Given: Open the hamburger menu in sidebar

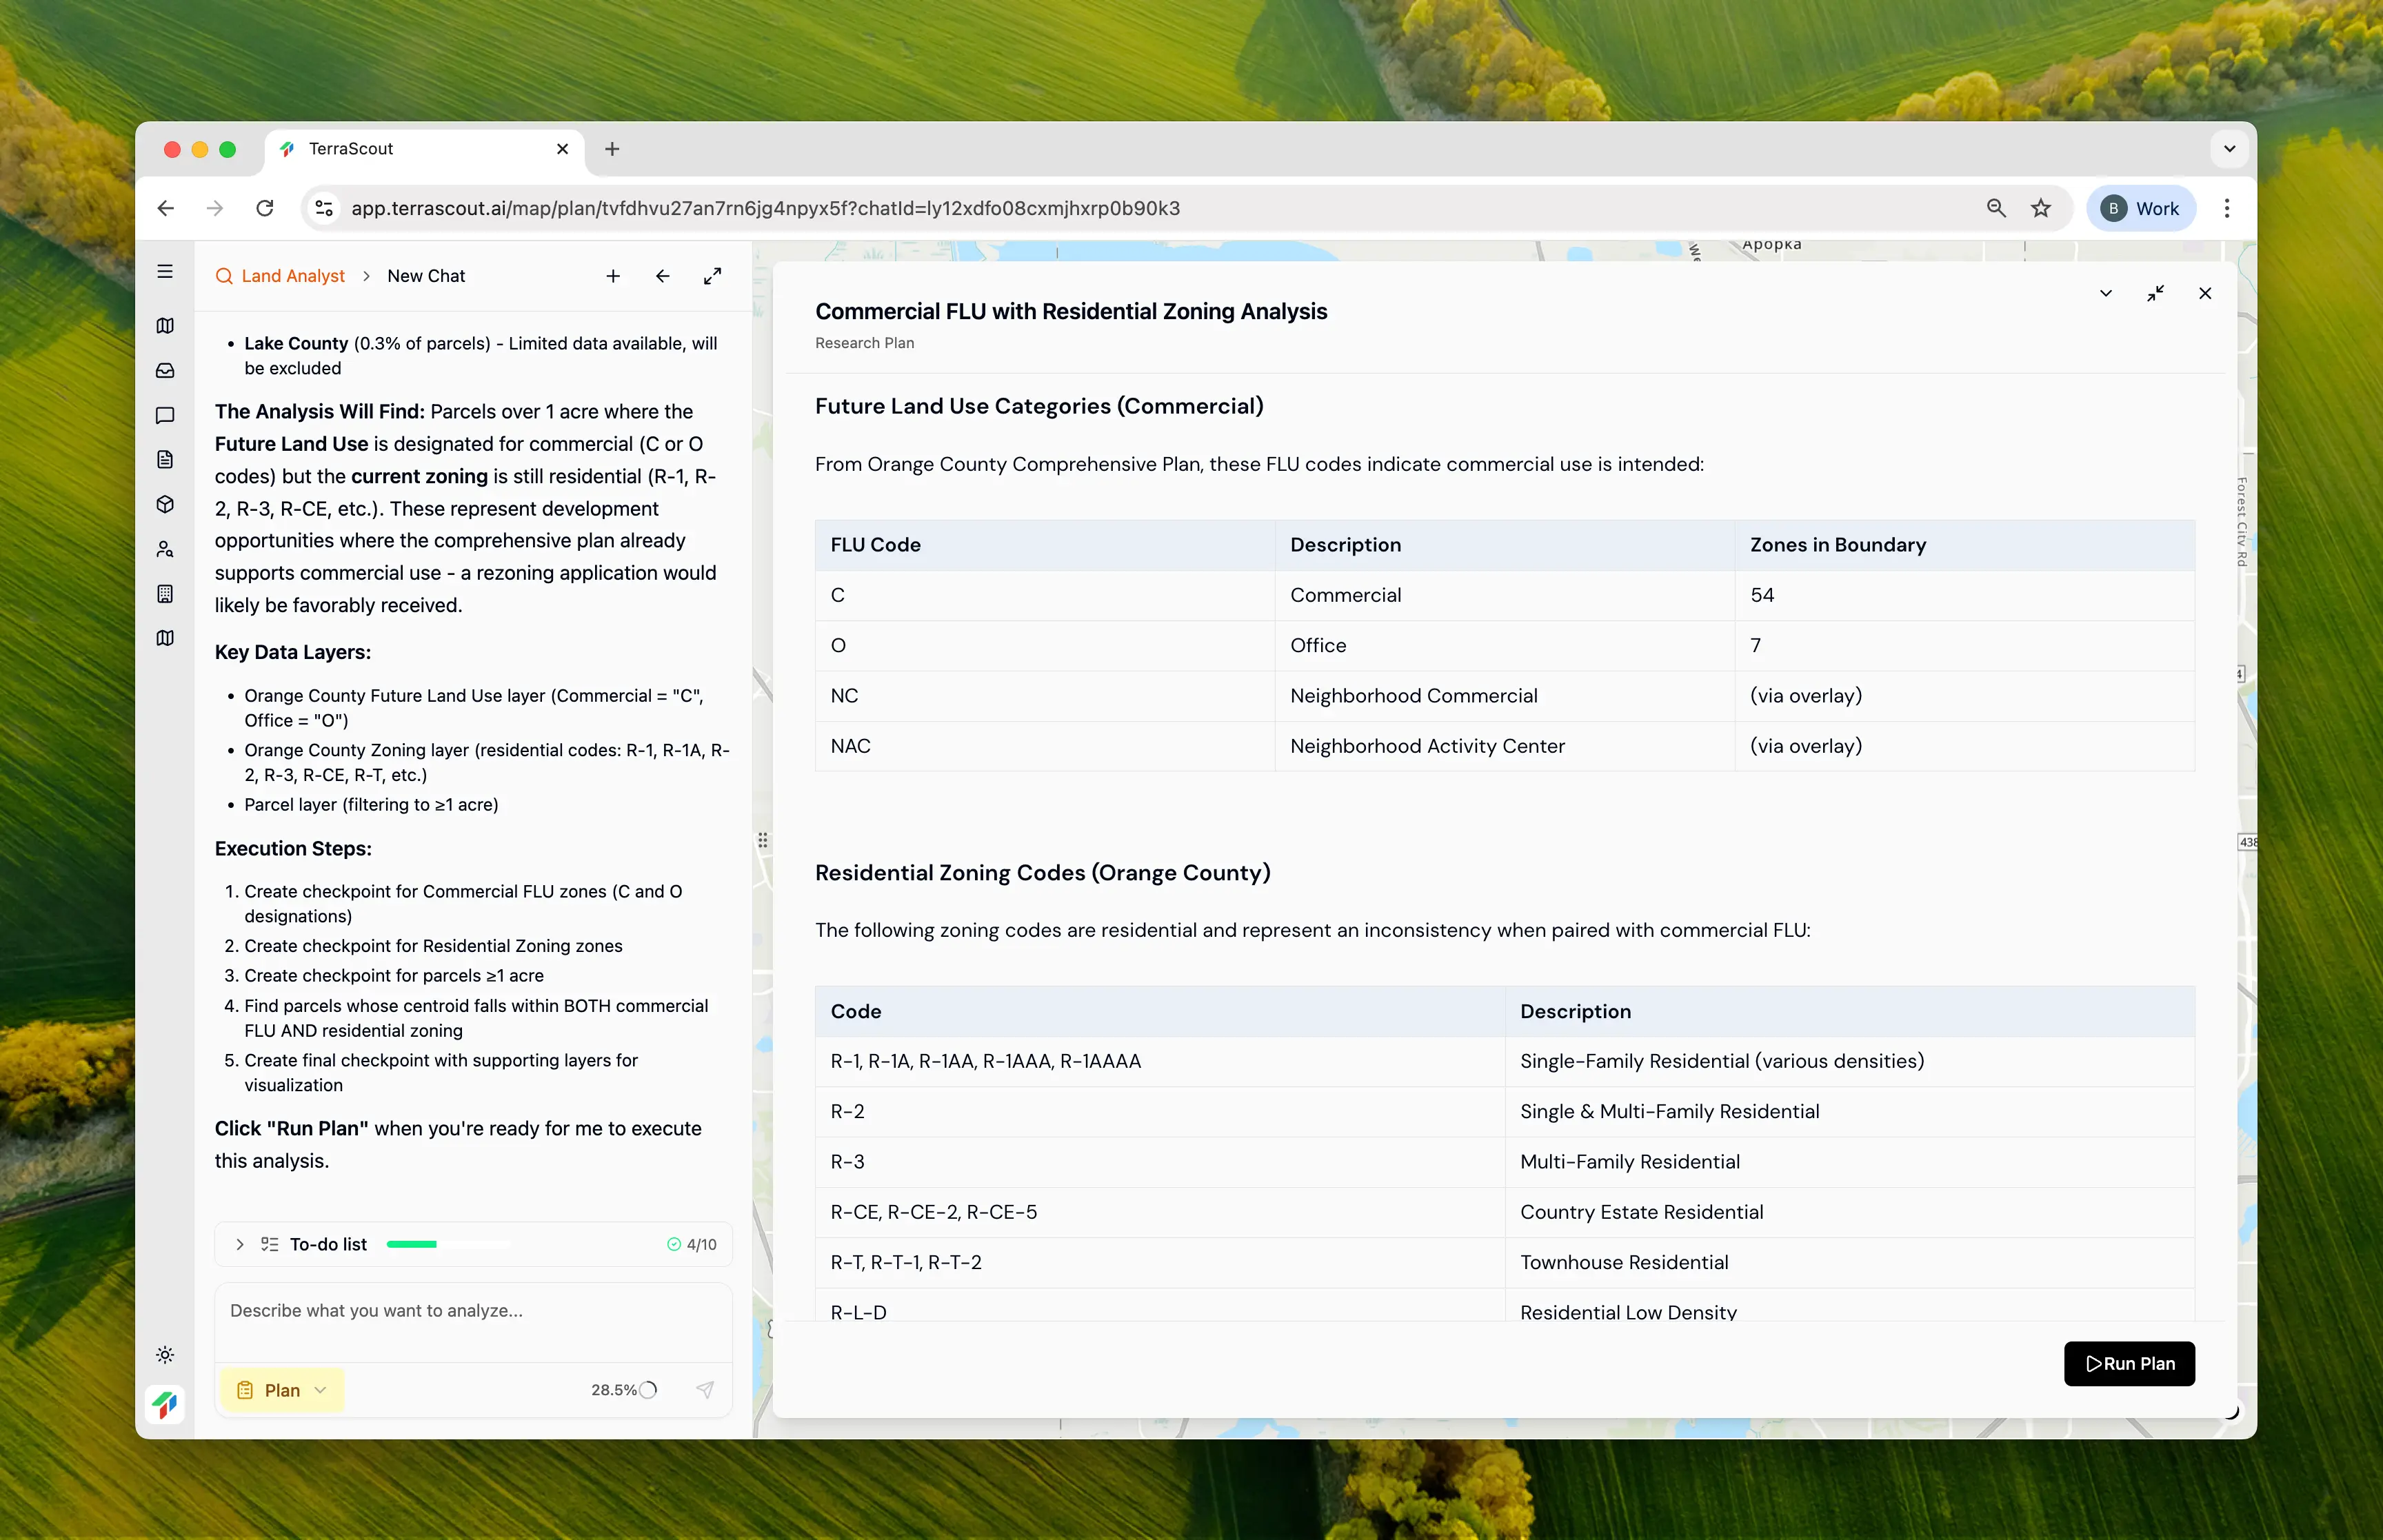Looking at the screenshot, I should (x=165, y=272).
